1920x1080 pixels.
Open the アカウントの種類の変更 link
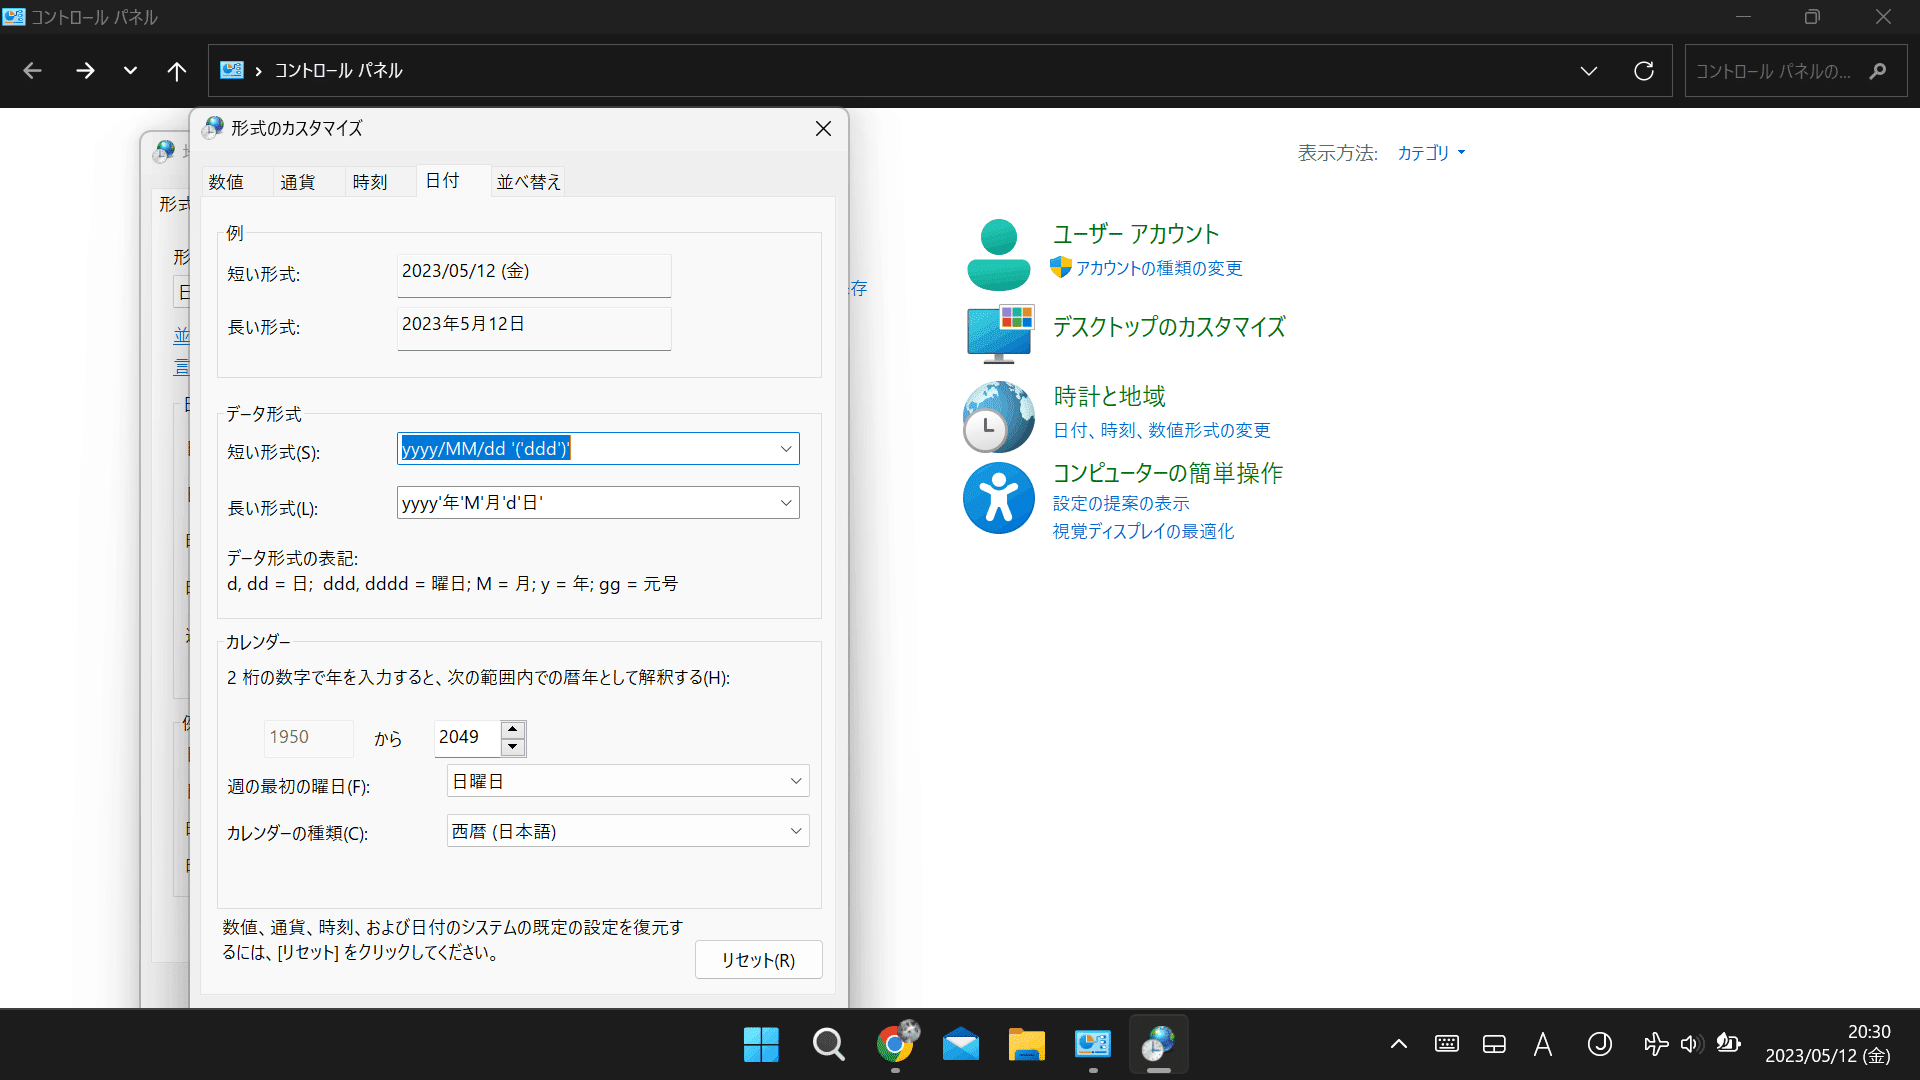(1159, 268)
